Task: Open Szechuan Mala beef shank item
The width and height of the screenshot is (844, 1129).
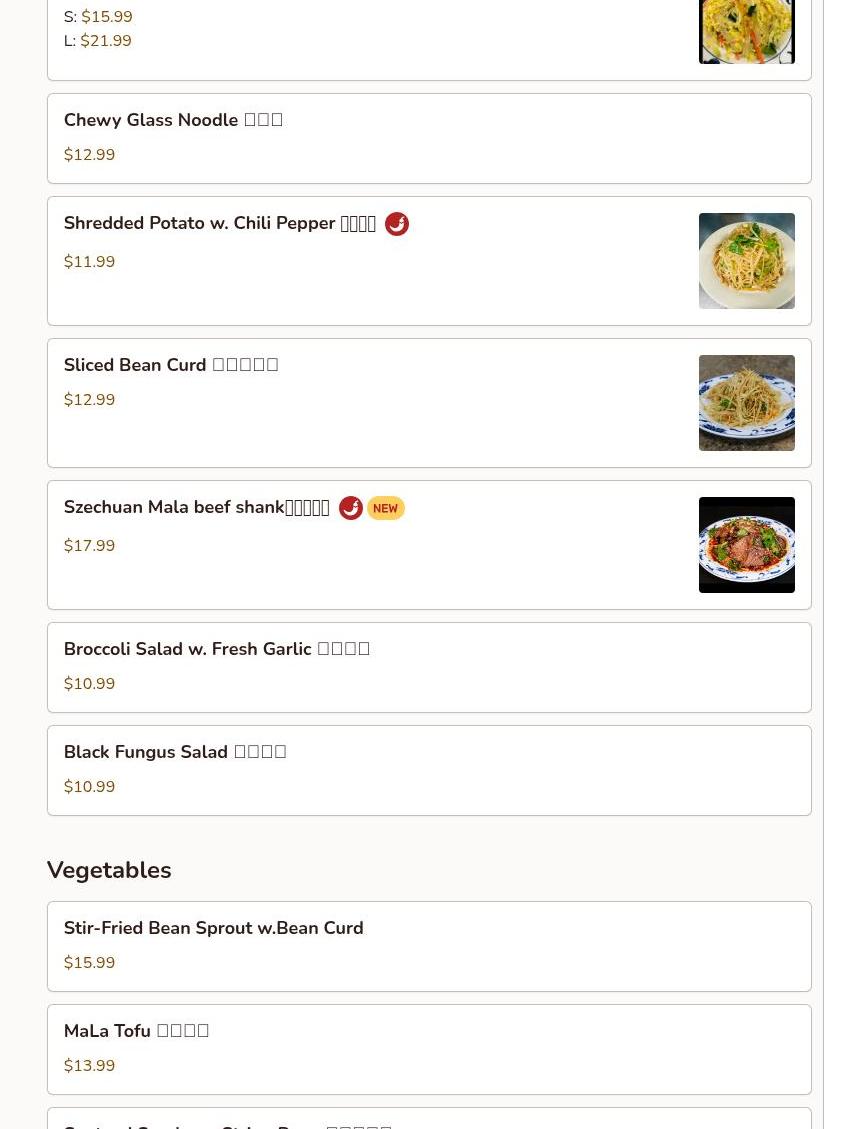Action: (x=429, y=544)
